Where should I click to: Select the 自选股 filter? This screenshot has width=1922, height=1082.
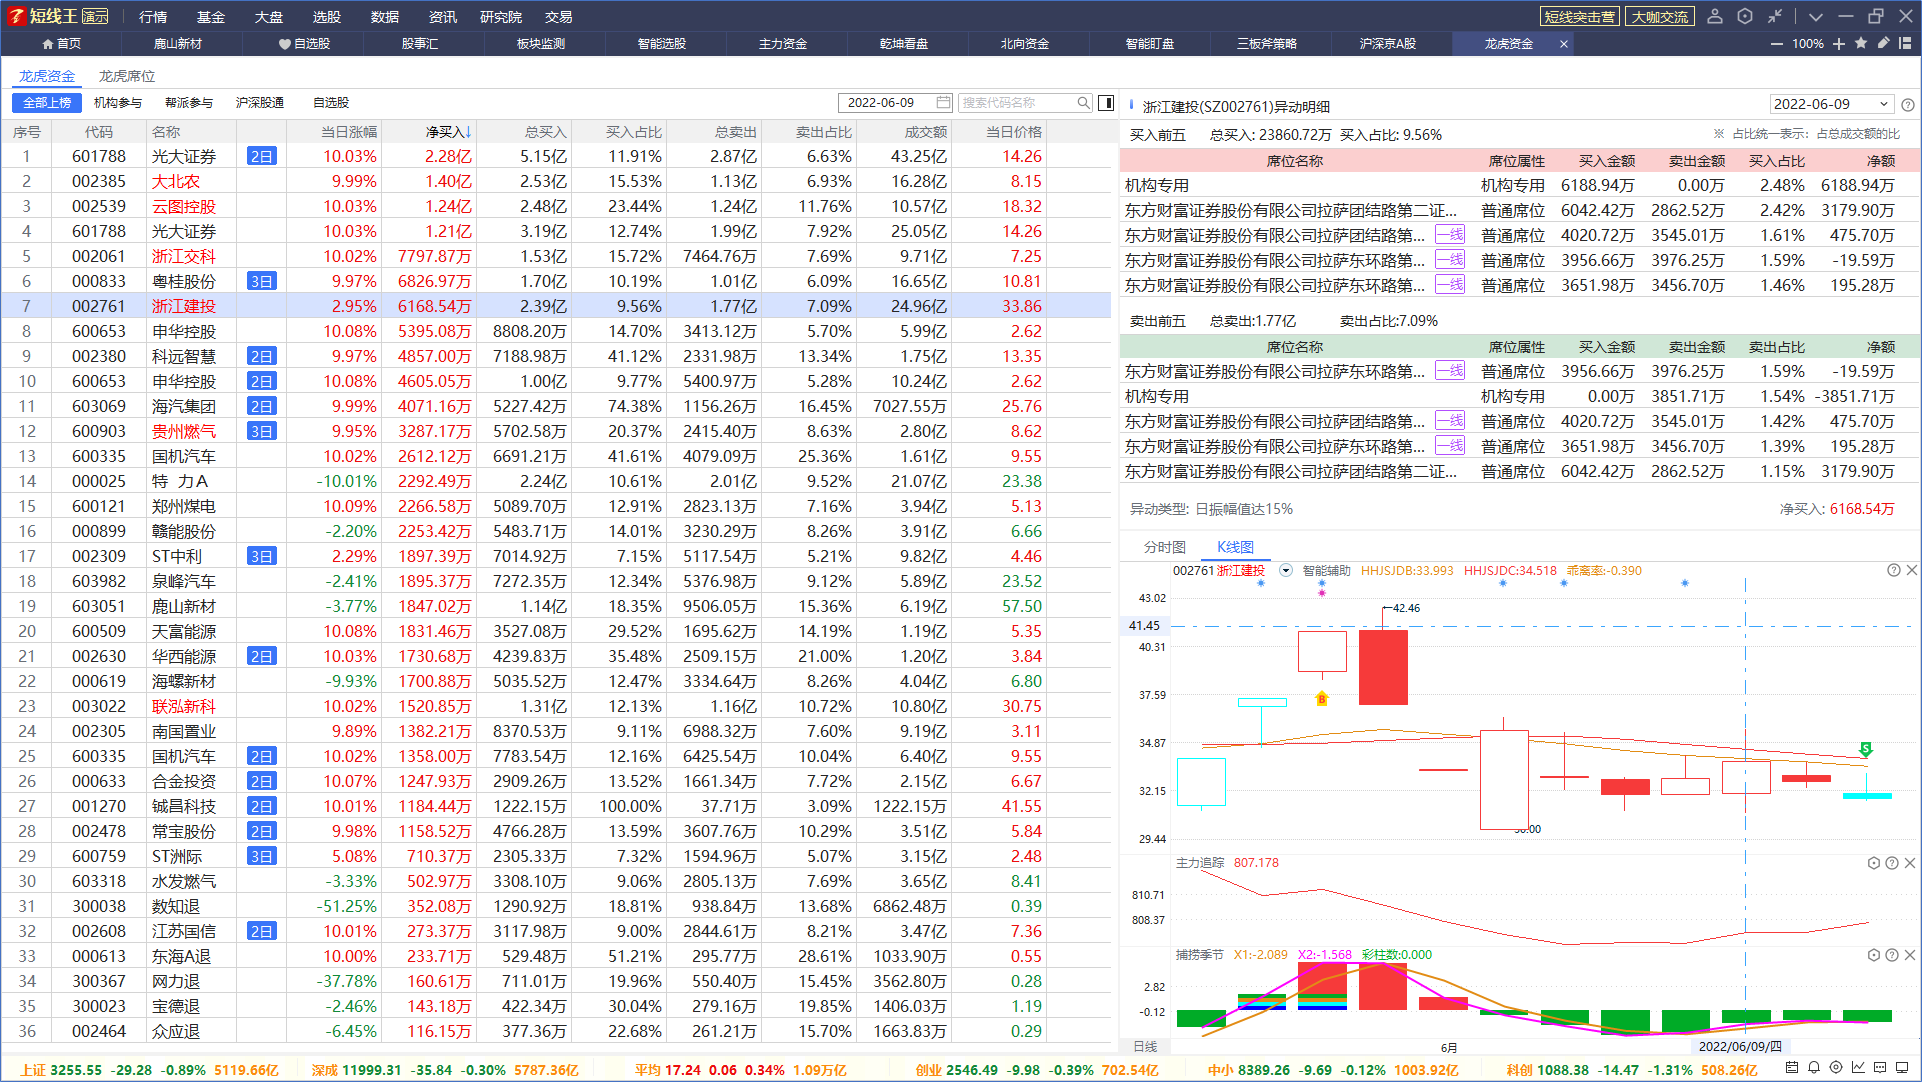pos(331,102)
